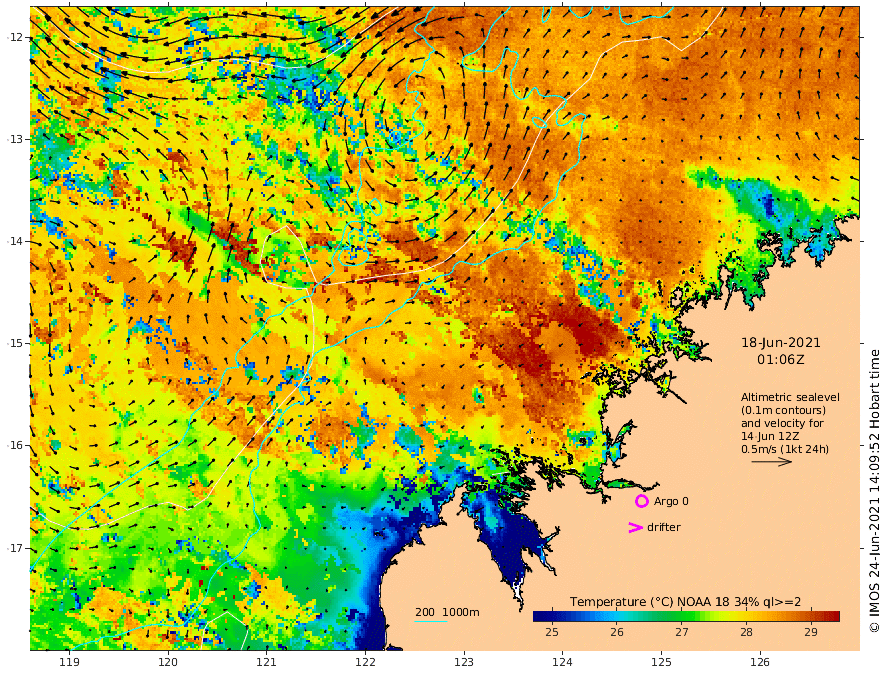Click colorbar tick label 29

point(810,632)
